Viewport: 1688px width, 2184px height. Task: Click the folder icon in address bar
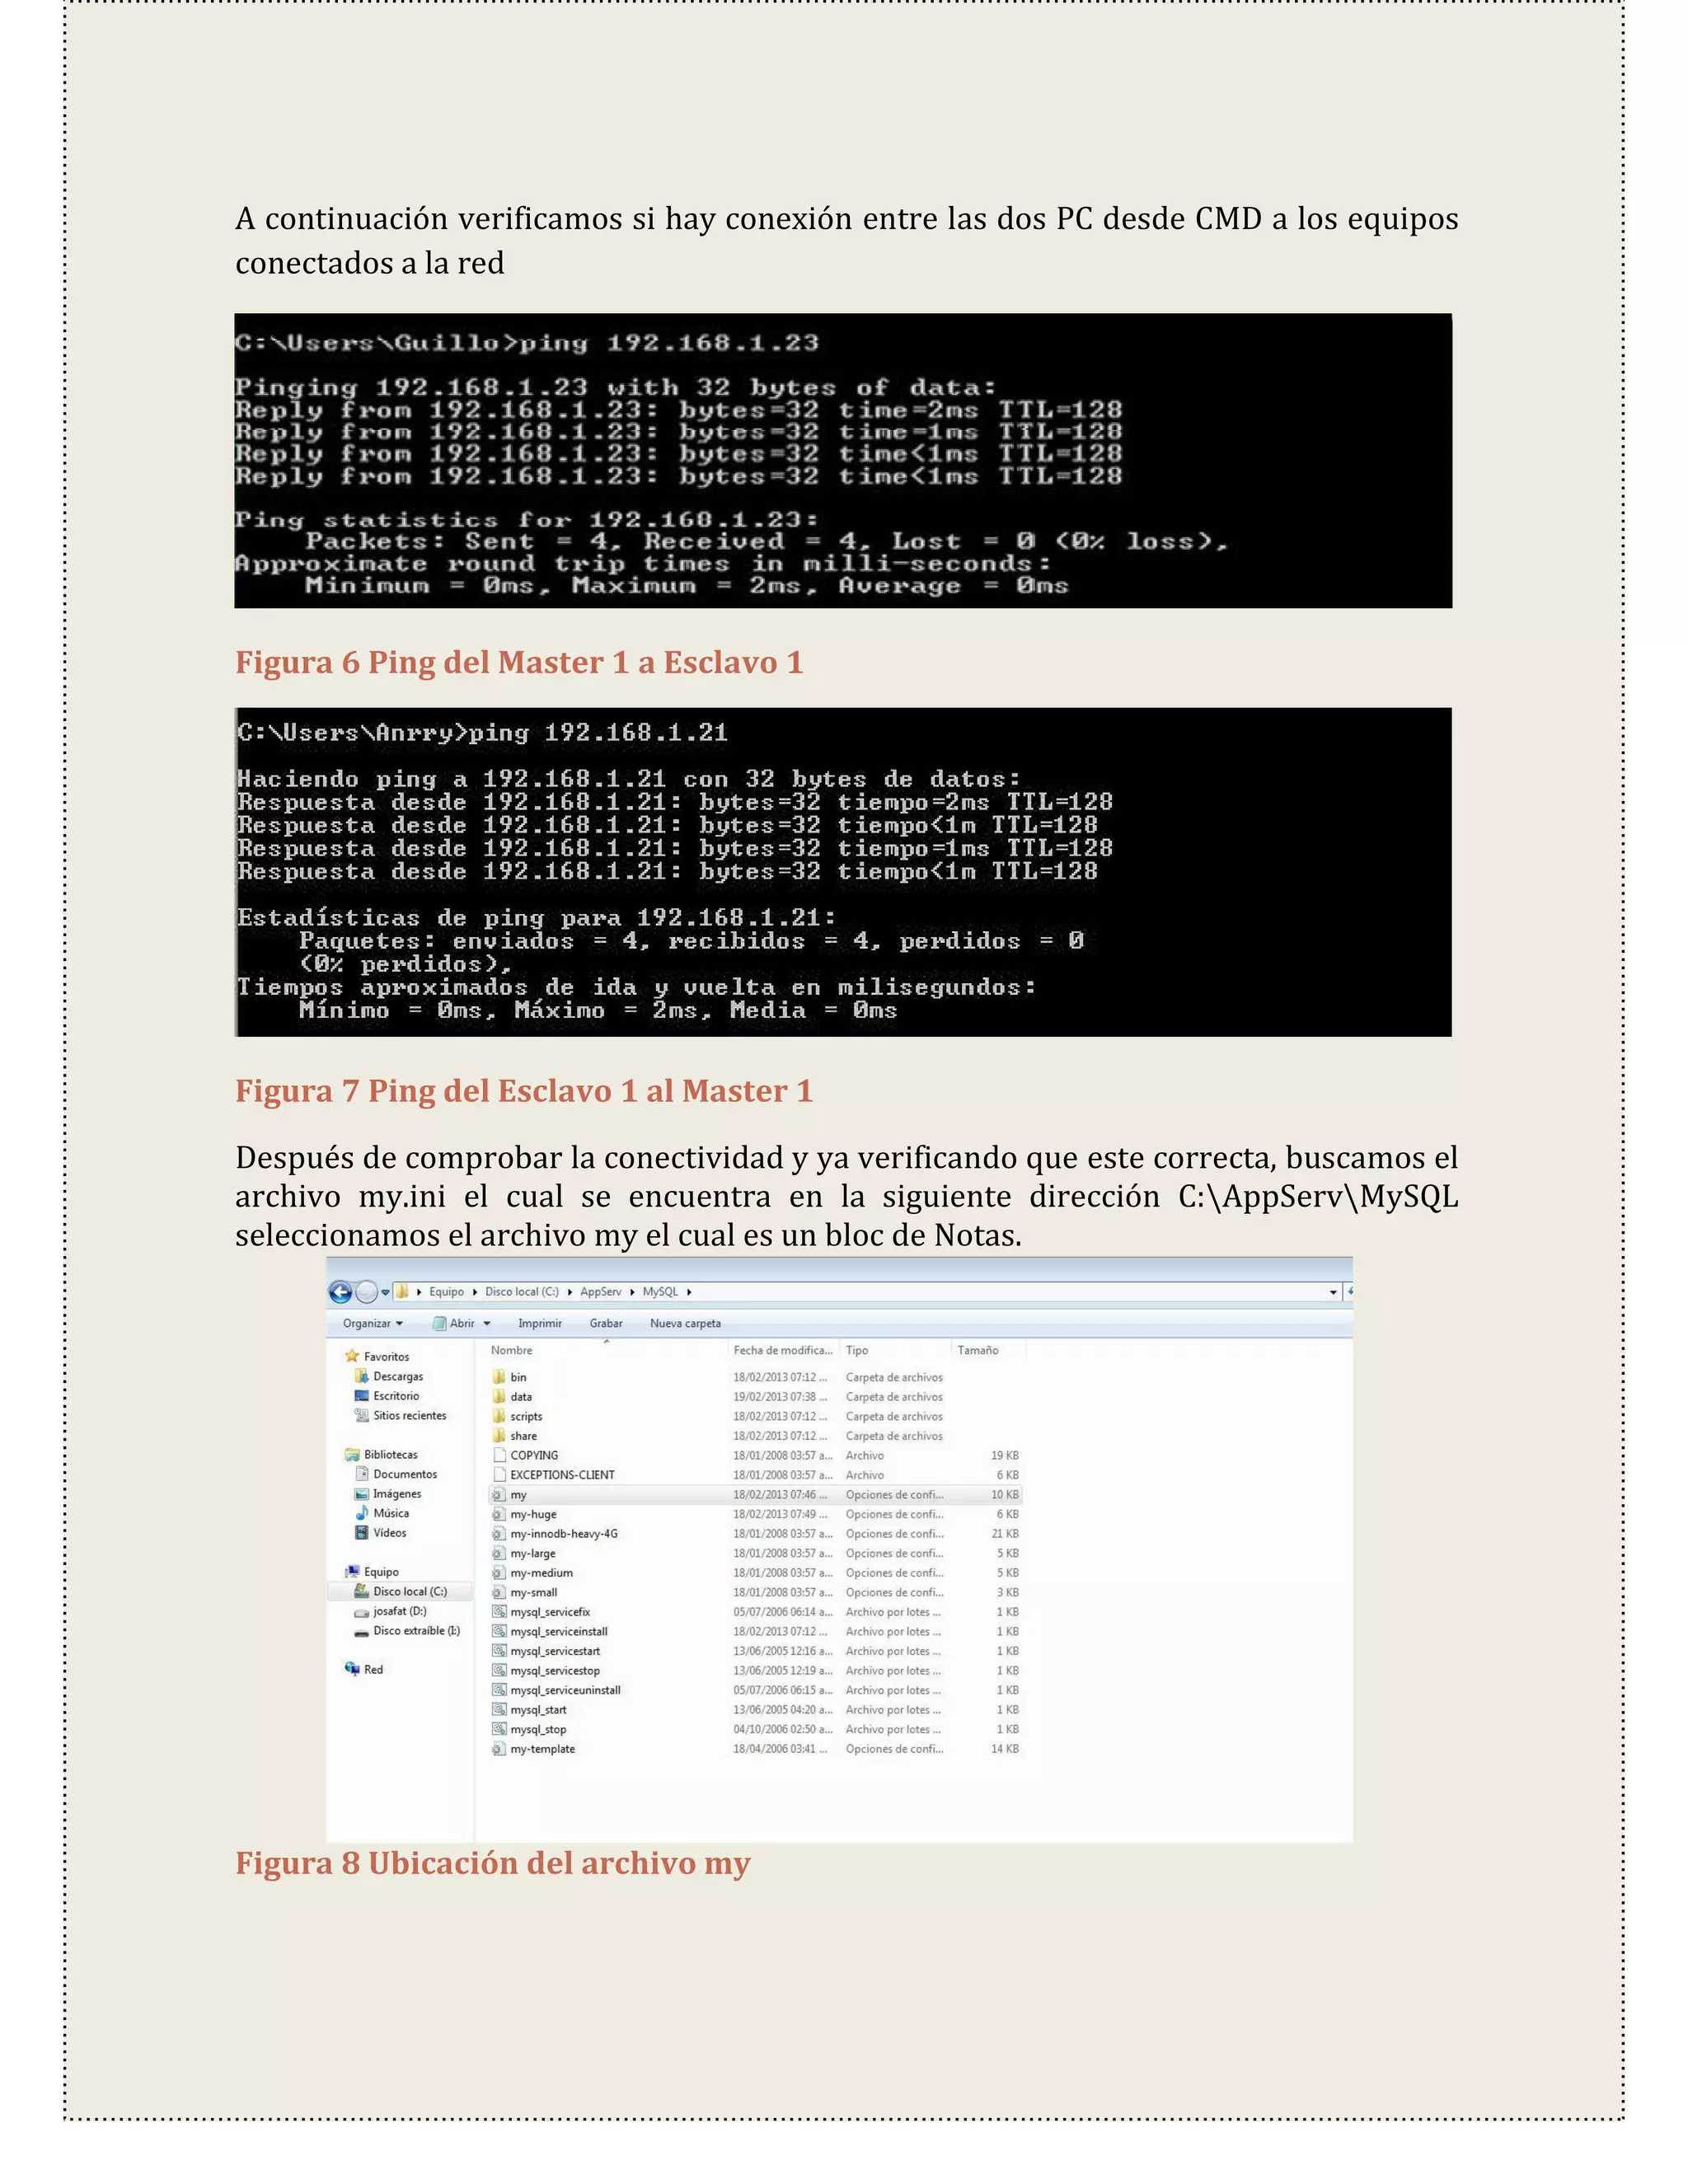click(403, 1292)
